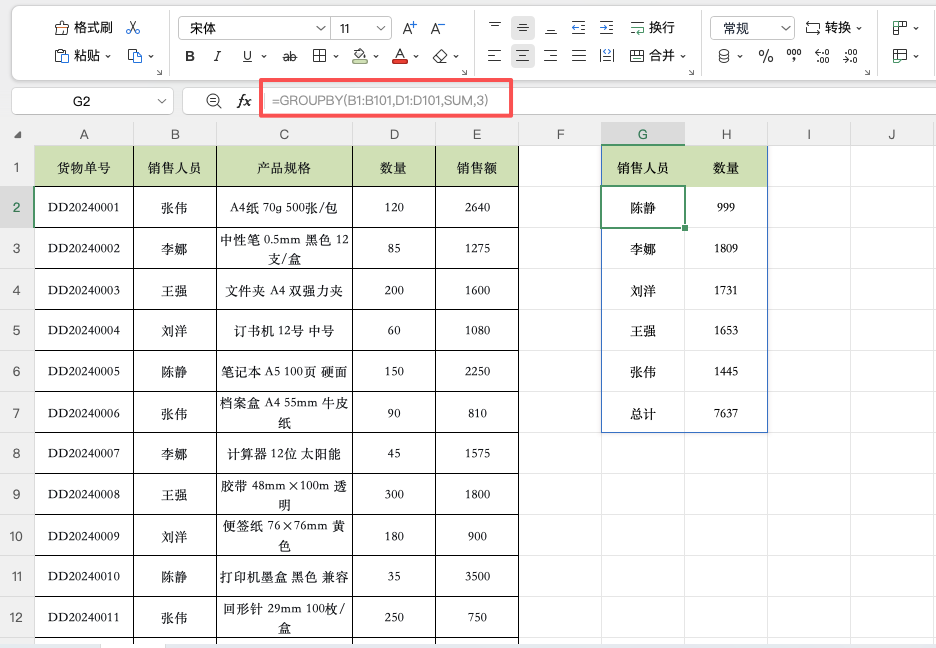Align text right

pos(551,56)
